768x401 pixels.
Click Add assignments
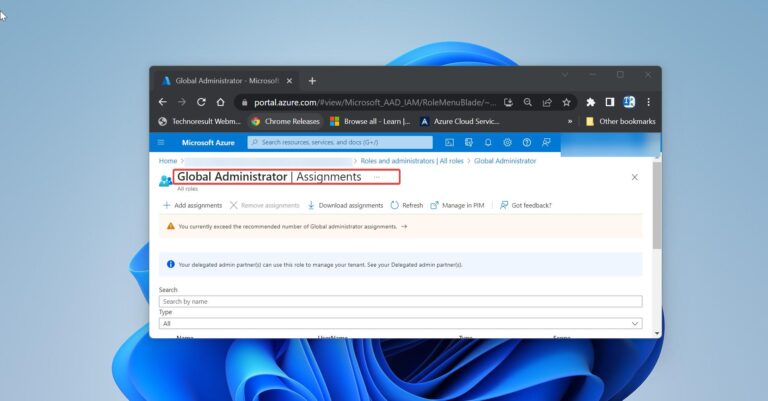click(x=192, y=205)
